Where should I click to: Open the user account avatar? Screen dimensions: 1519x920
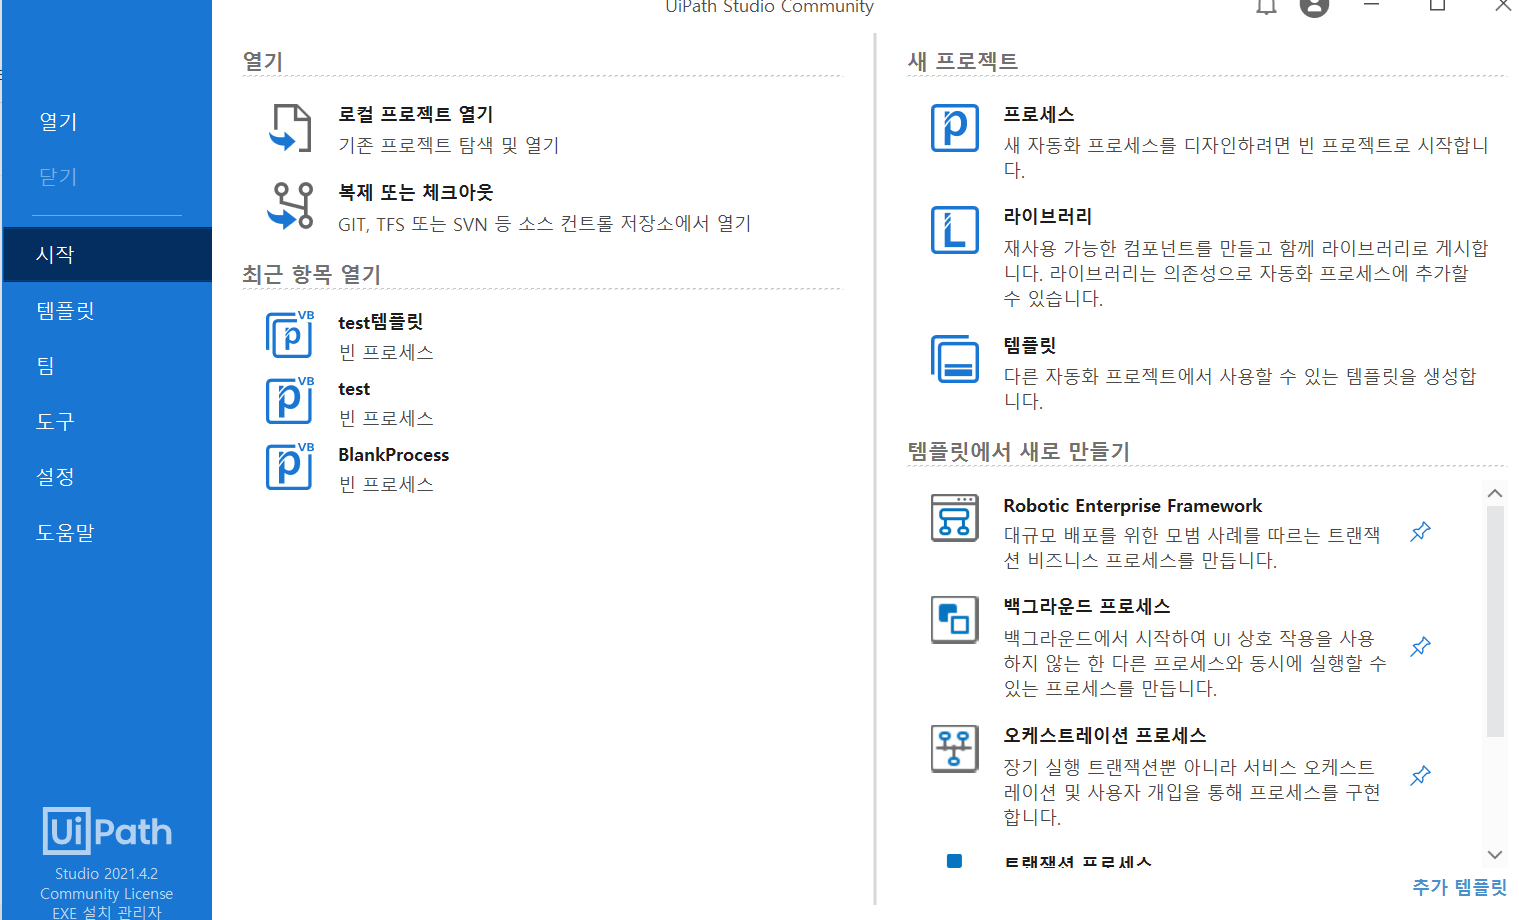(x=1314, y=7)
